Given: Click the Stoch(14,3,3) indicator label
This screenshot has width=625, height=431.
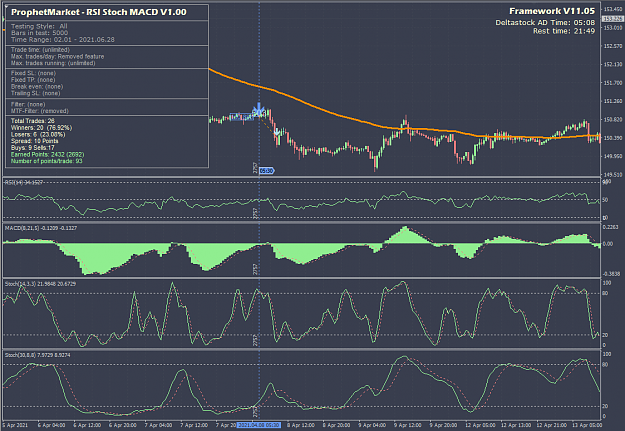Looking at the screenshot, I should [40, 284].
